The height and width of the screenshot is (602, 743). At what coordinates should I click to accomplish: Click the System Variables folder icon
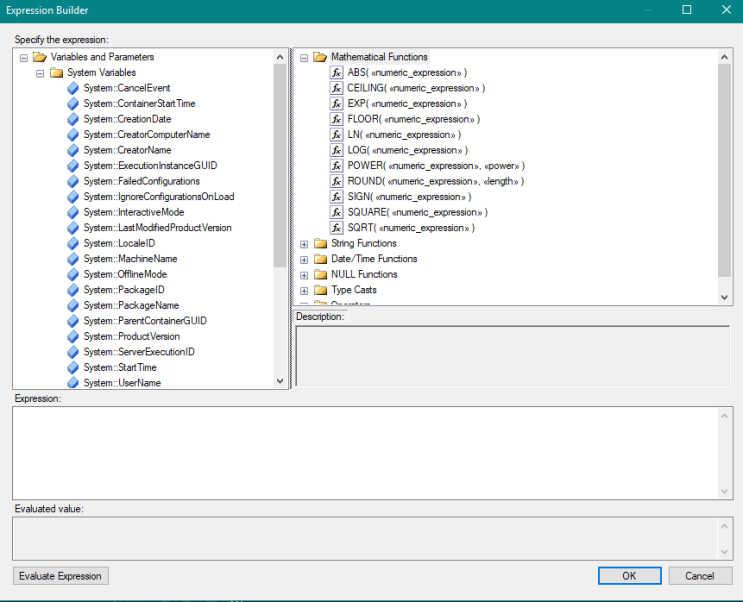click(x=56, y=73)
